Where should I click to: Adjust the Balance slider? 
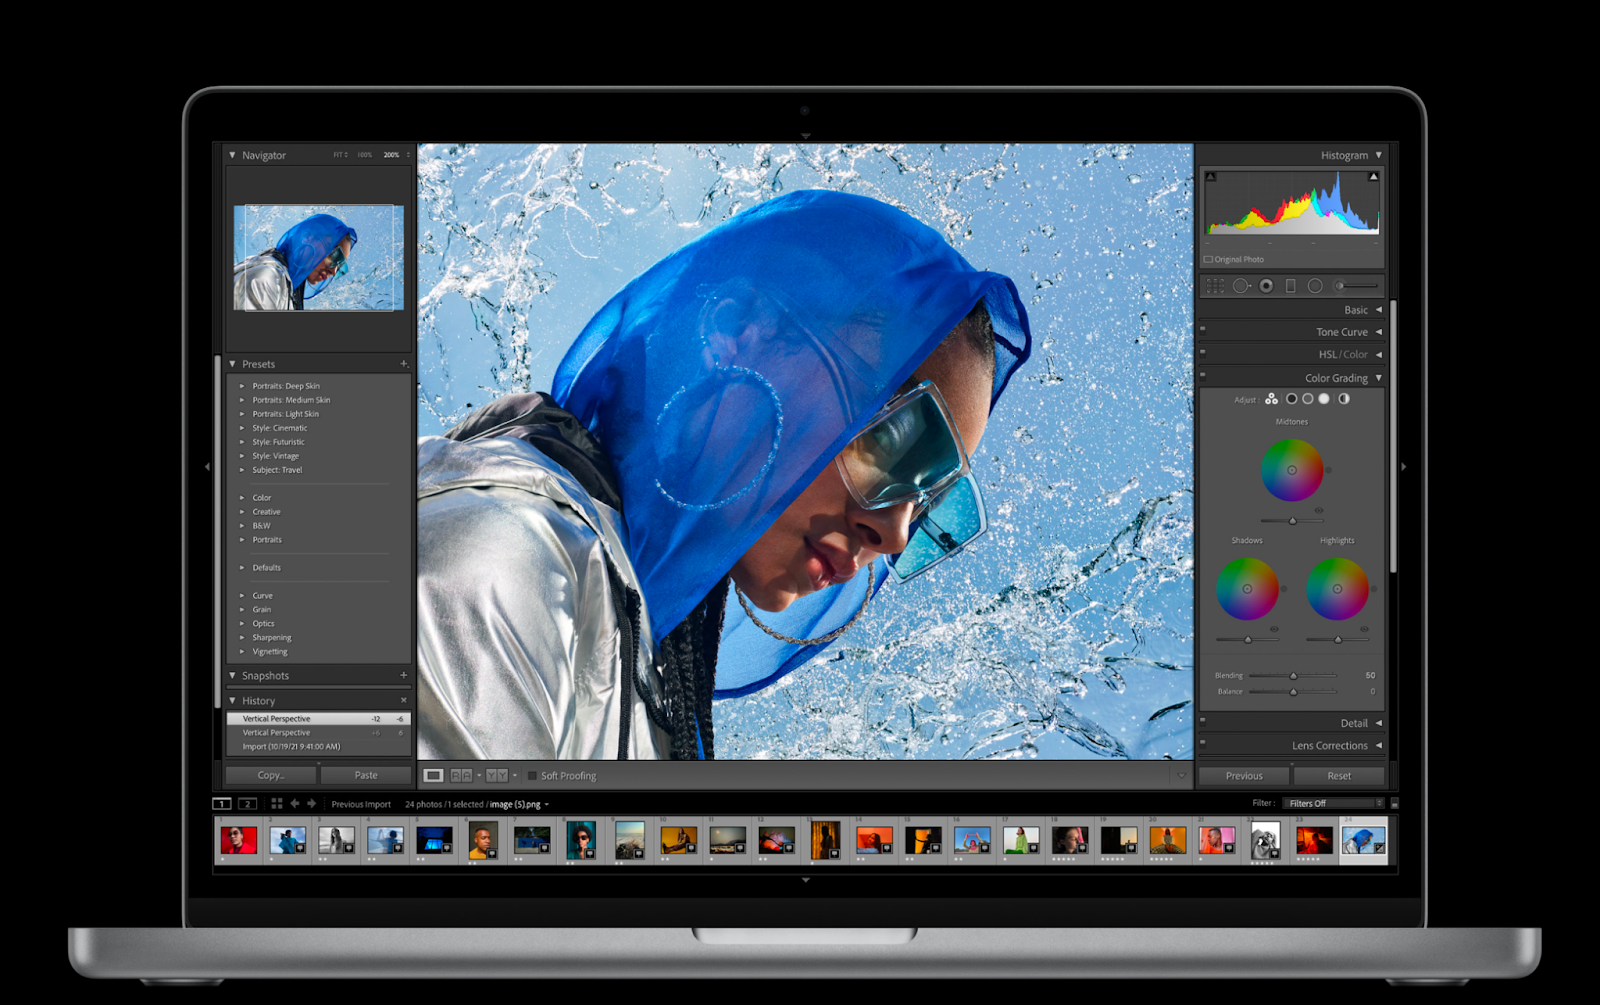point(1293,691)
